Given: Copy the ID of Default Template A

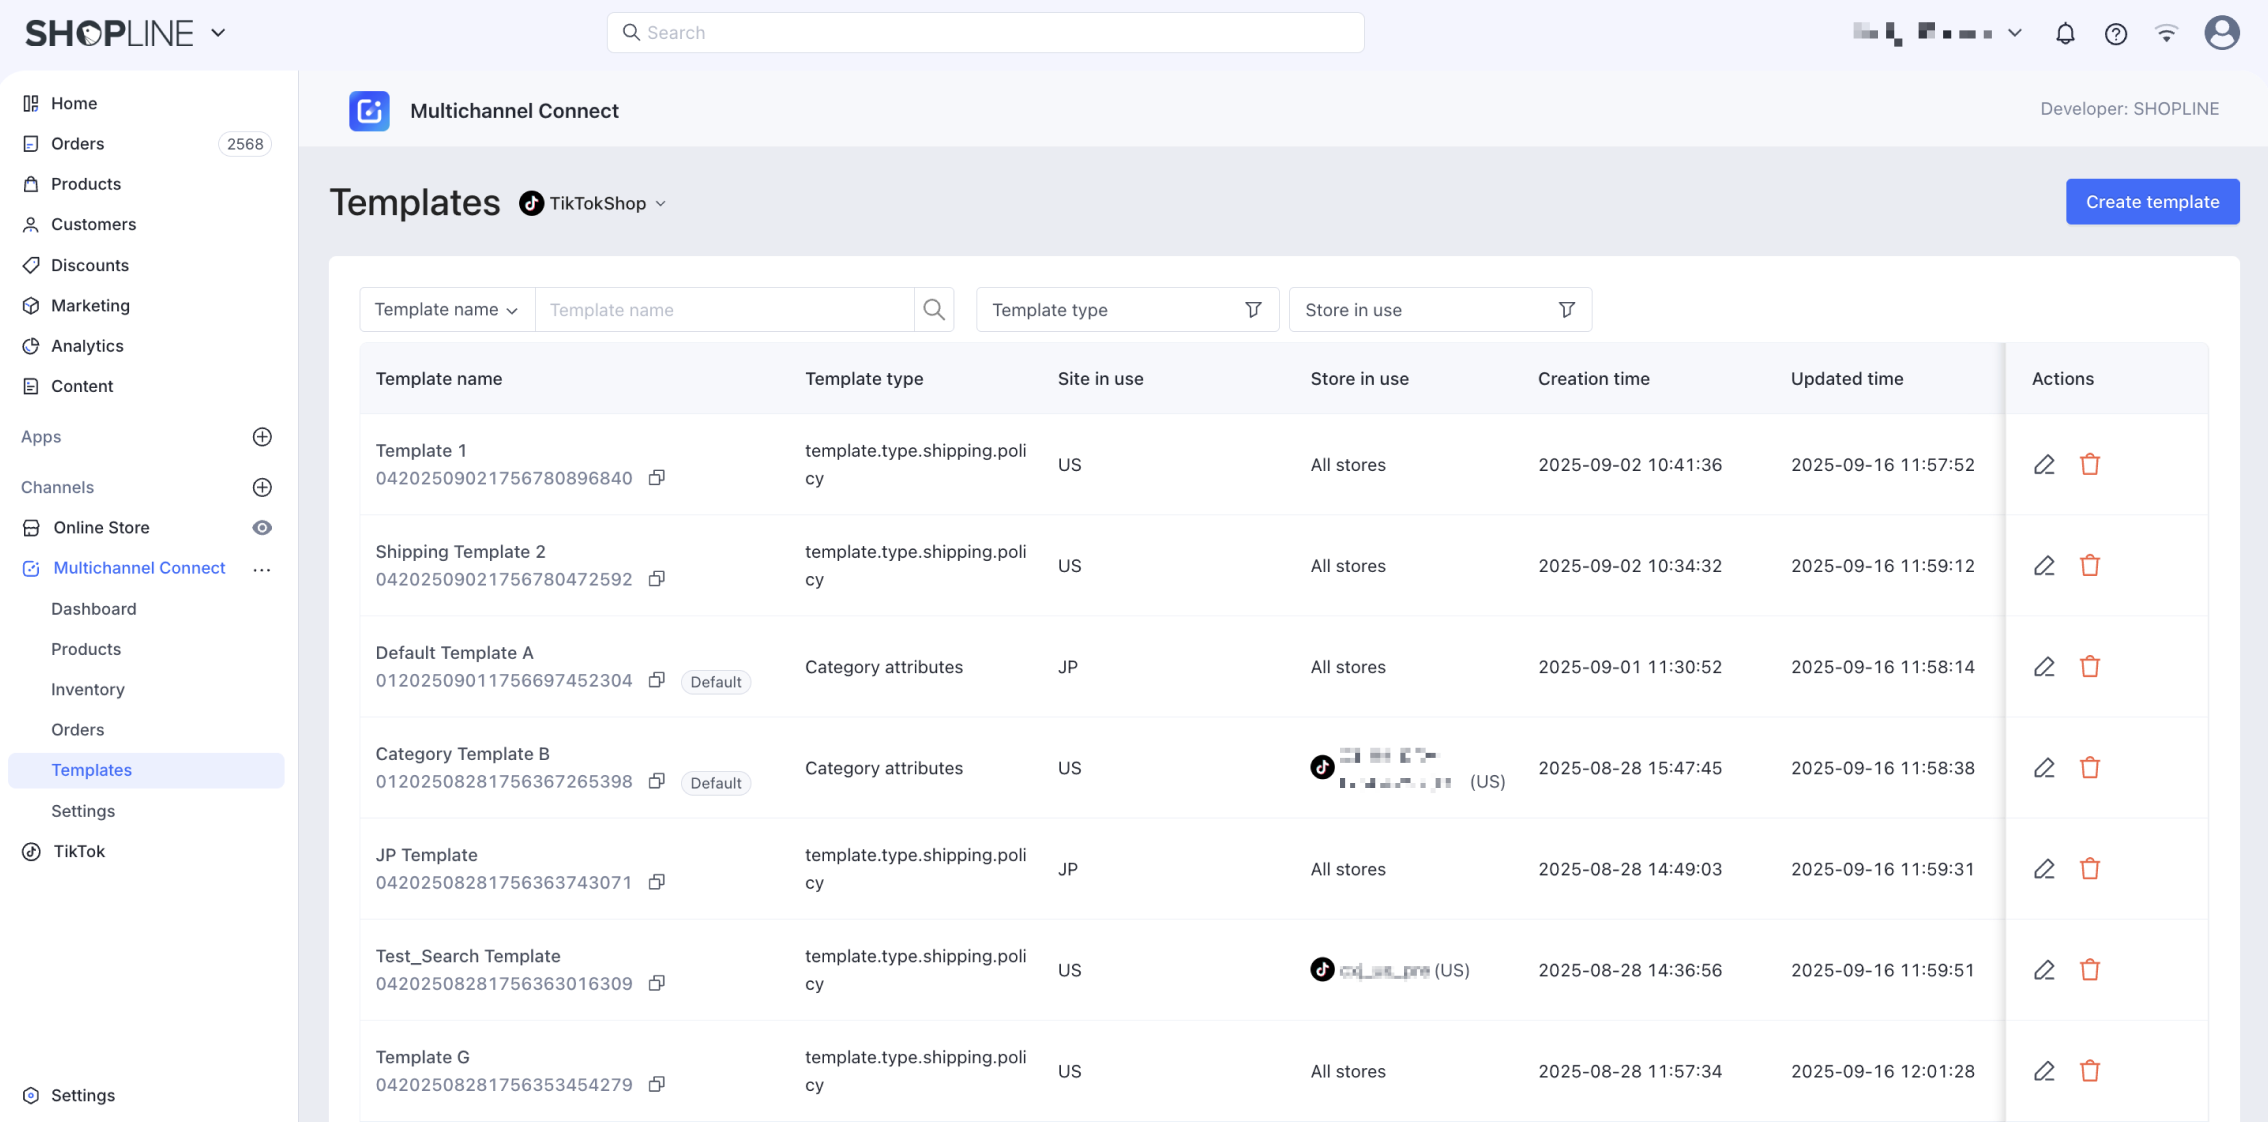Looking at the screenshot, I should point(657,680).
